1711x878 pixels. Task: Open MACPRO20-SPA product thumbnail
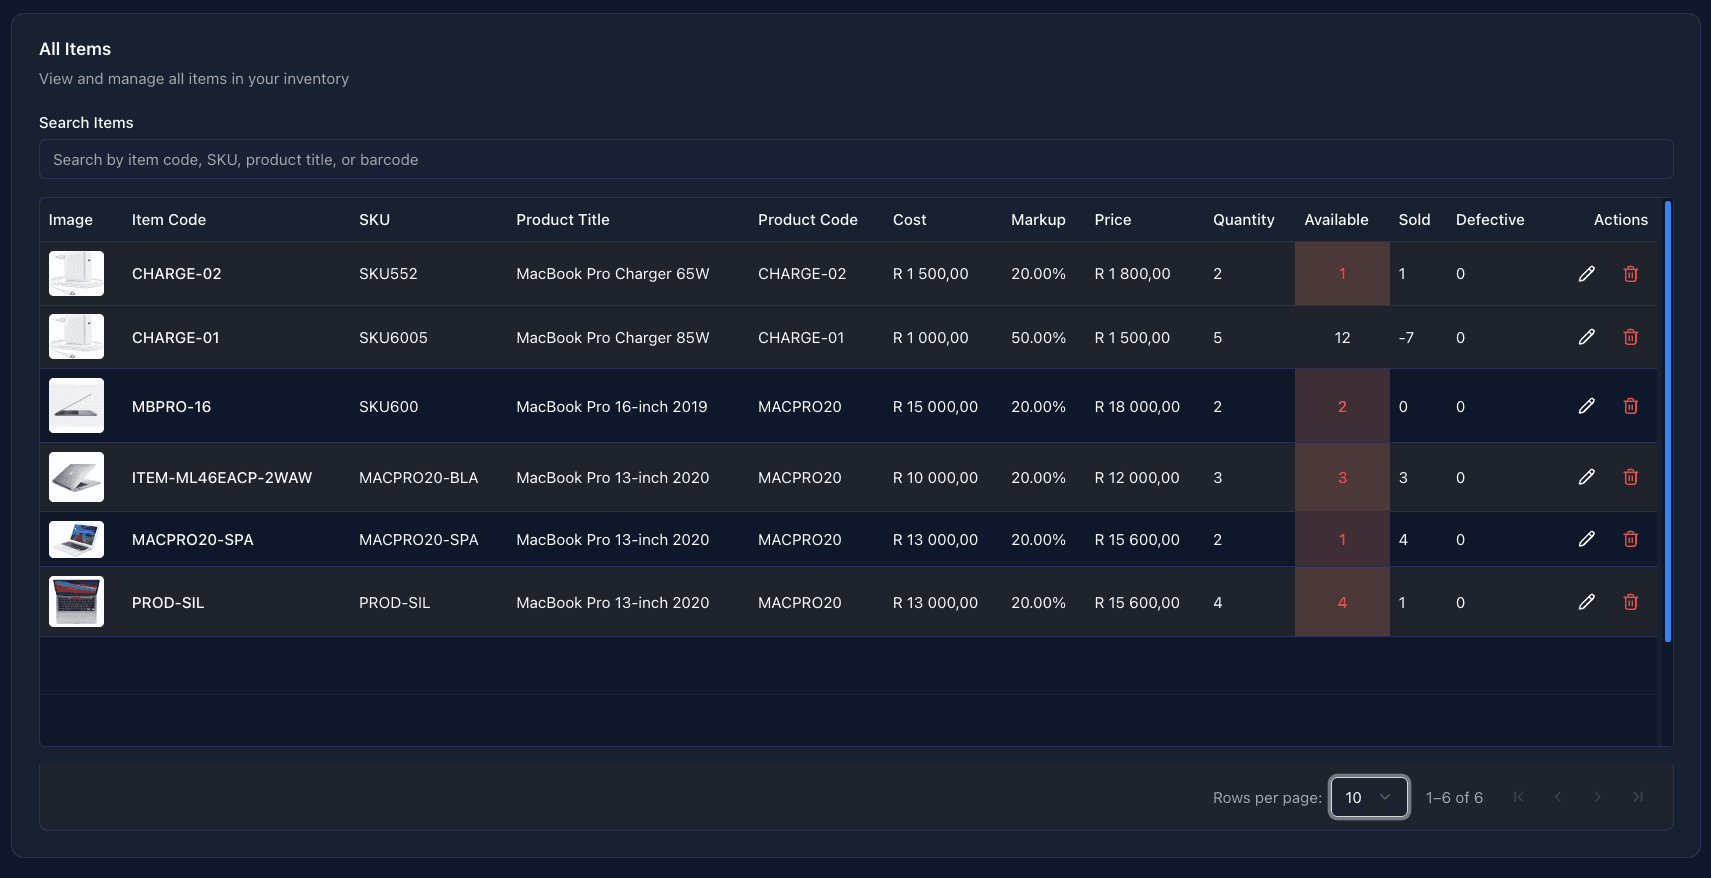[76, 539]
